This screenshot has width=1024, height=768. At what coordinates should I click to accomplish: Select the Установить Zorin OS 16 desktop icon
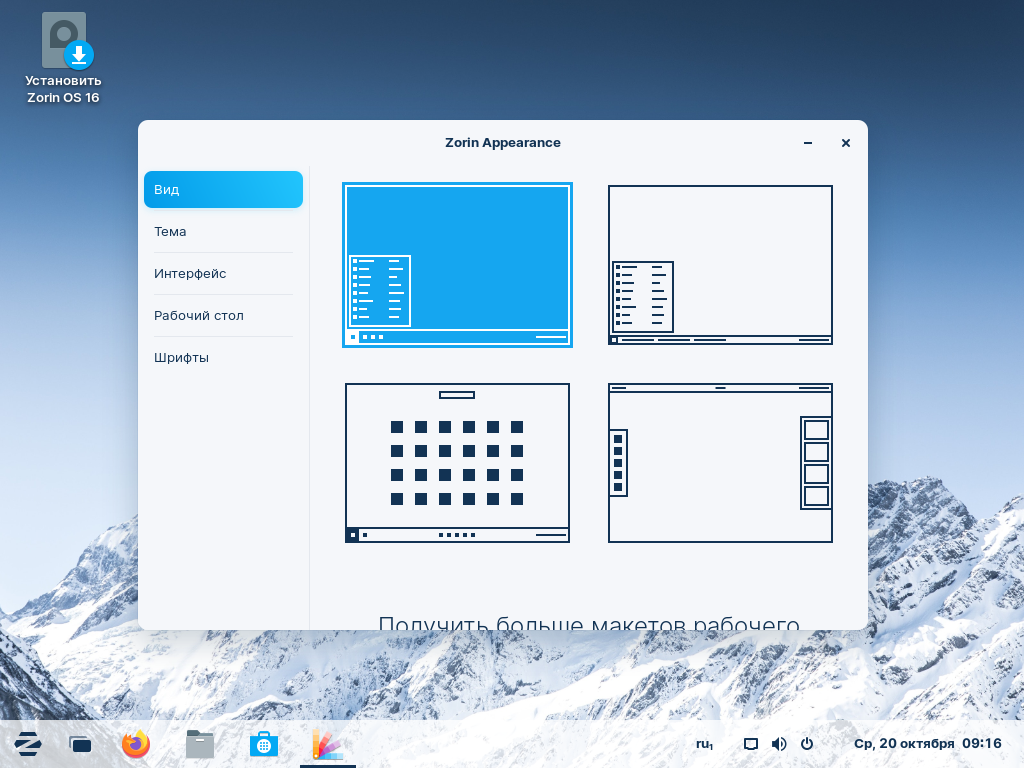point(63,58)
